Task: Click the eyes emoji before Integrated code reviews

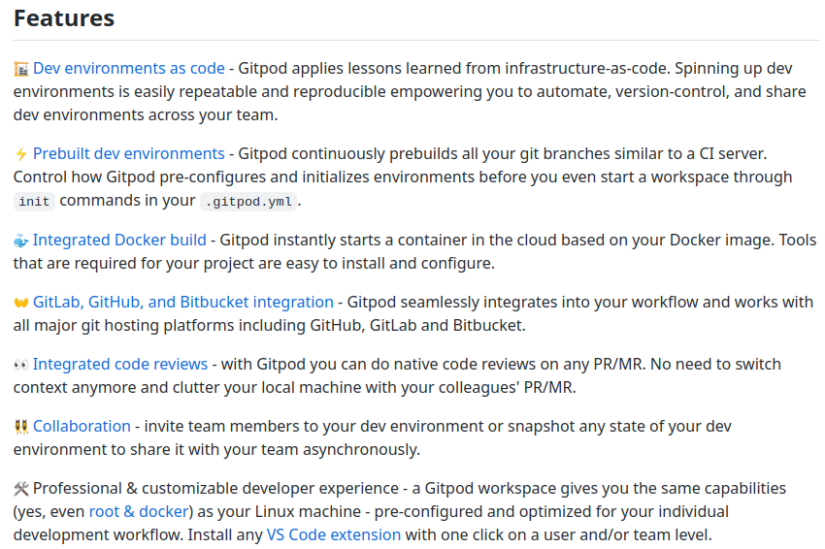Action: pyautogui.click(x=21, y=365)
